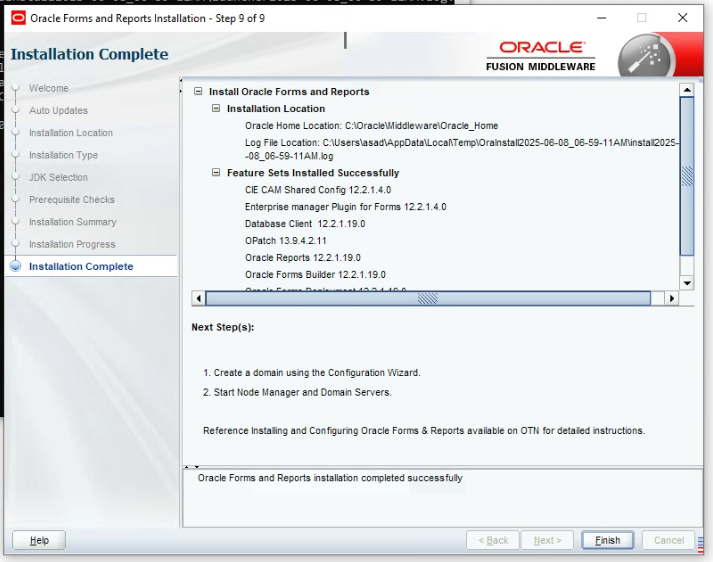This screenshot has width=713, height=562.
Task: Collapse Install Oracle Forms and Reports node
Action: [x=198, y=91]
